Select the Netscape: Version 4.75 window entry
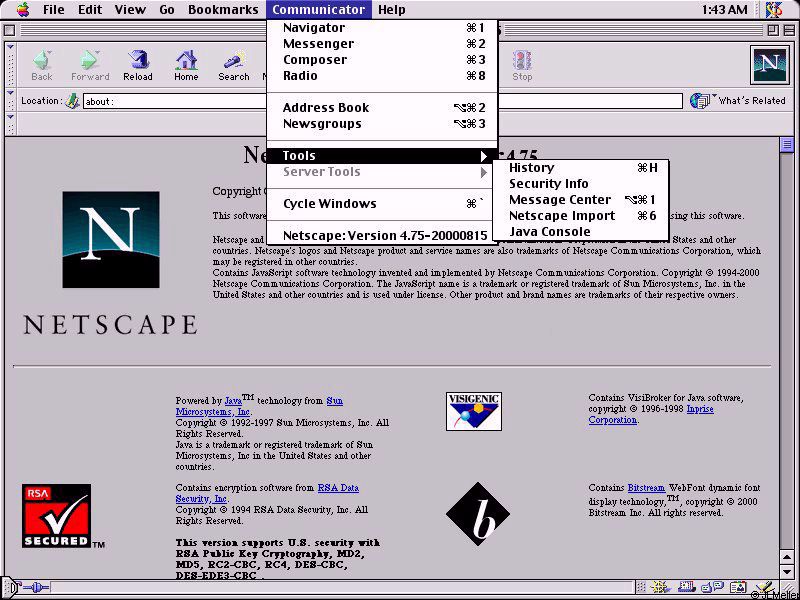Screen dimensions: 800x600 (x=382, y=236)
